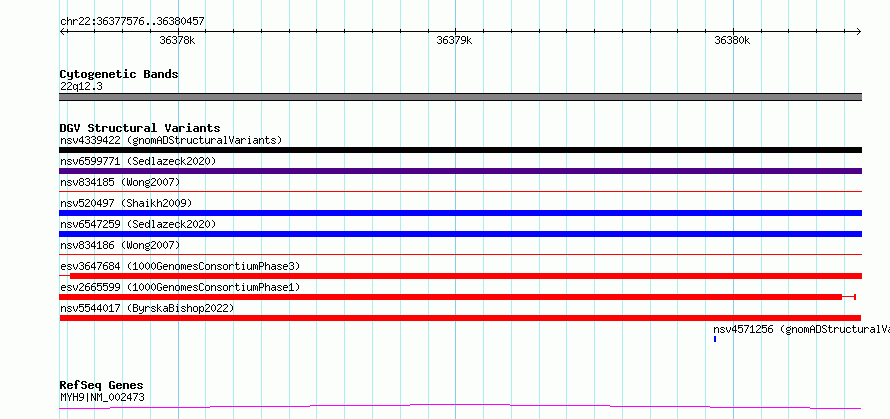This screenshot has width=890, height=419.
Task: Select the black nsv4339422 variant bar
Action: tap(460, 150)
